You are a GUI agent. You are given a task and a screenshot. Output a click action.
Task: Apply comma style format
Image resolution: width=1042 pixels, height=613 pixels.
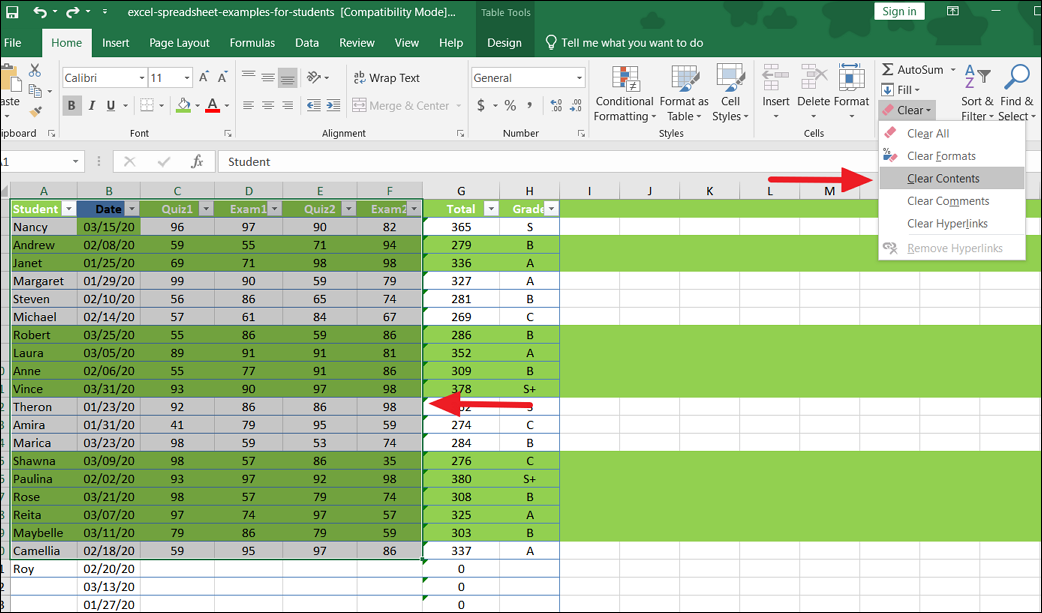click(x=530, y=106)
